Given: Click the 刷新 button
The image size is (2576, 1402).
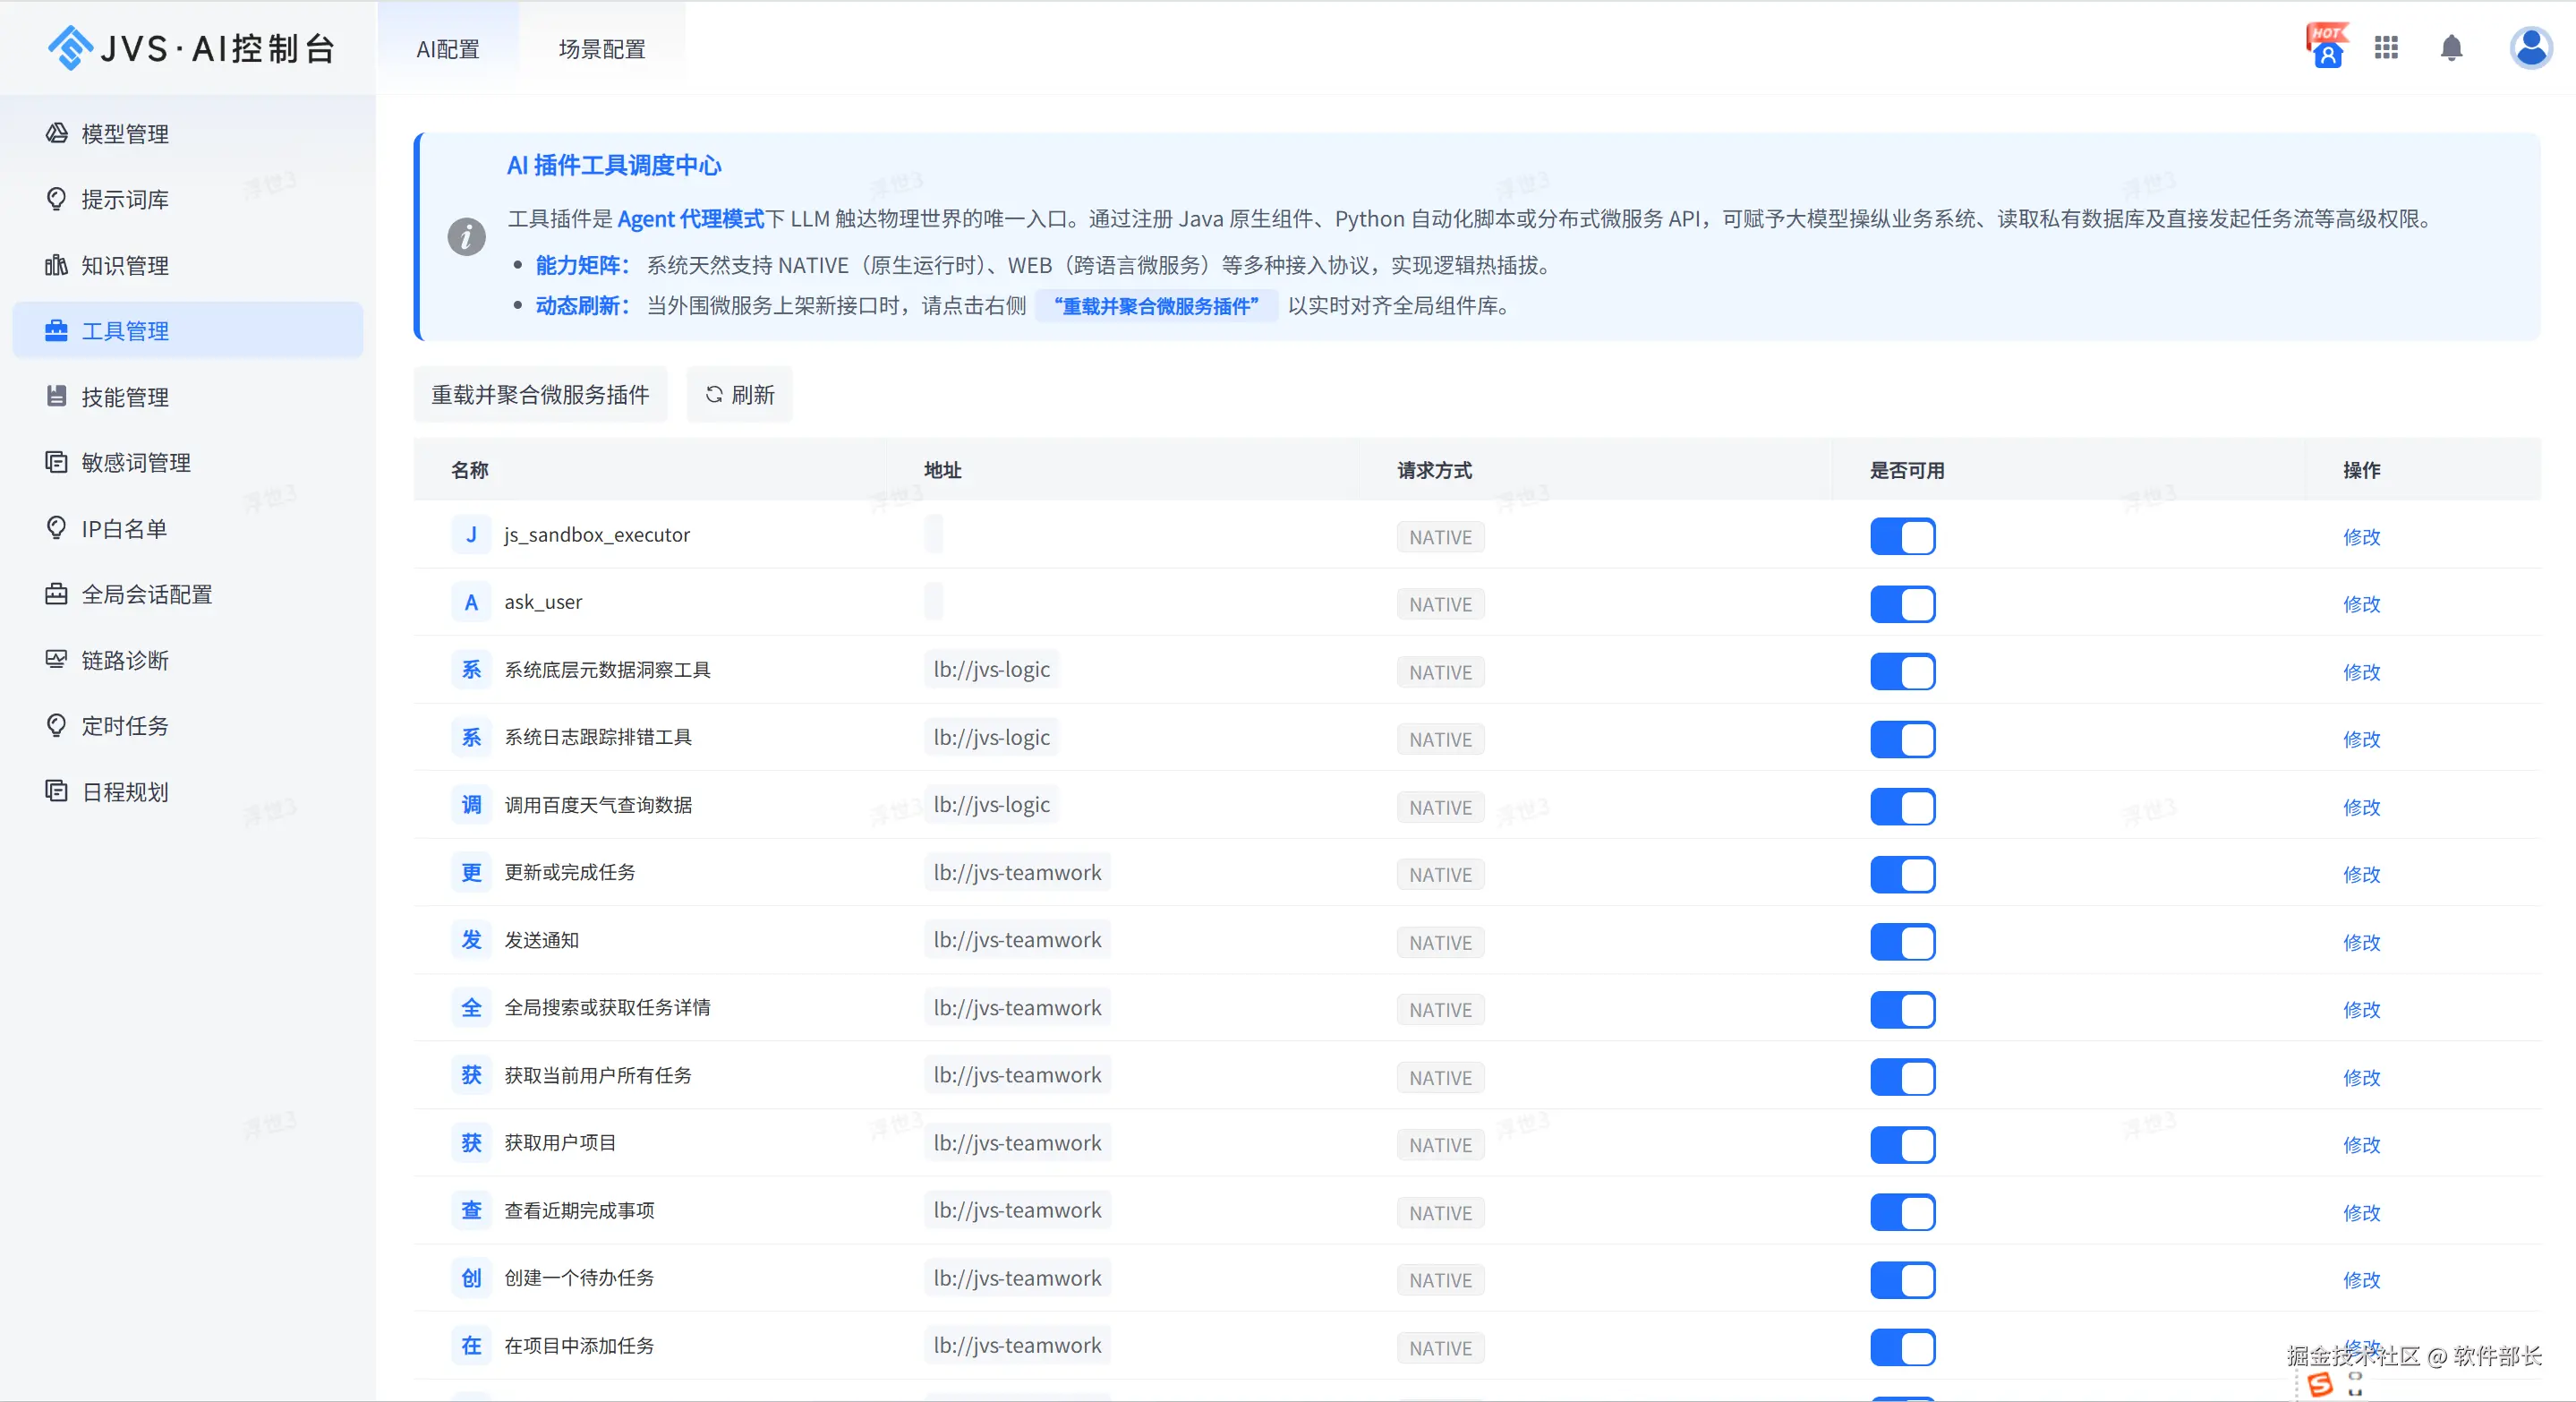Looking at the screenshot, I should (x=740, y=395).
